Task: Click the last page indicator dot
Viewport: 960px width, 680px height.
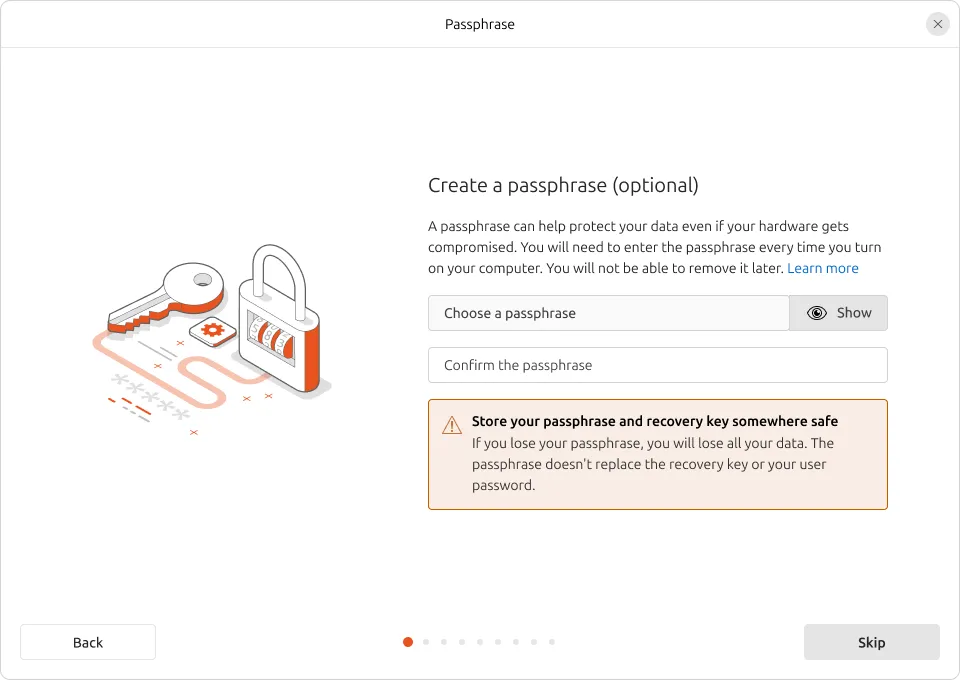Action: pyautogui.click(x=552, y=642)
